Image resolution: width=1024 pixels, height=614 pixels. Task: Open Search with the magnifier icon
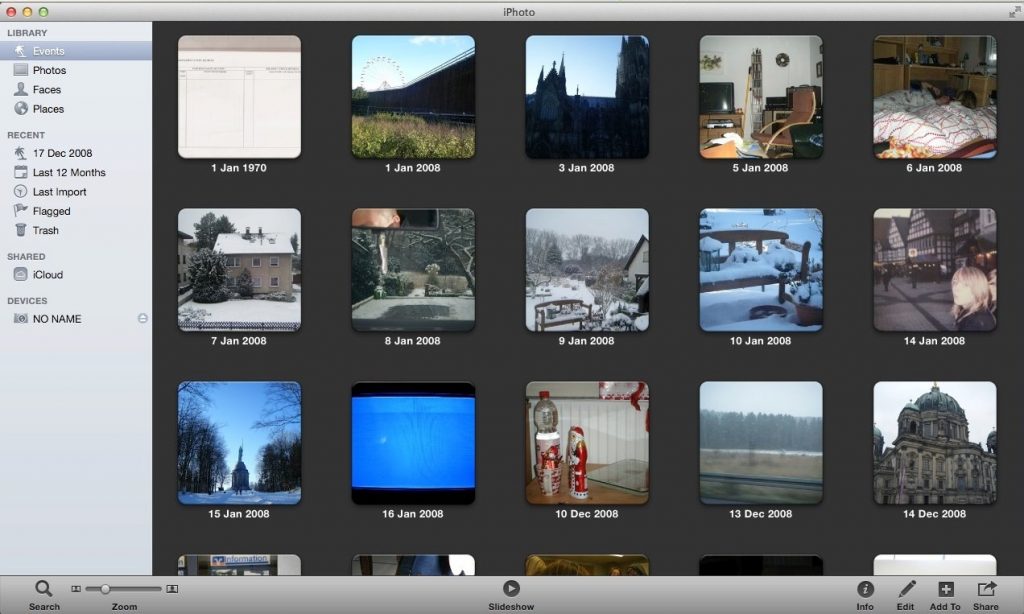[44, 589]
